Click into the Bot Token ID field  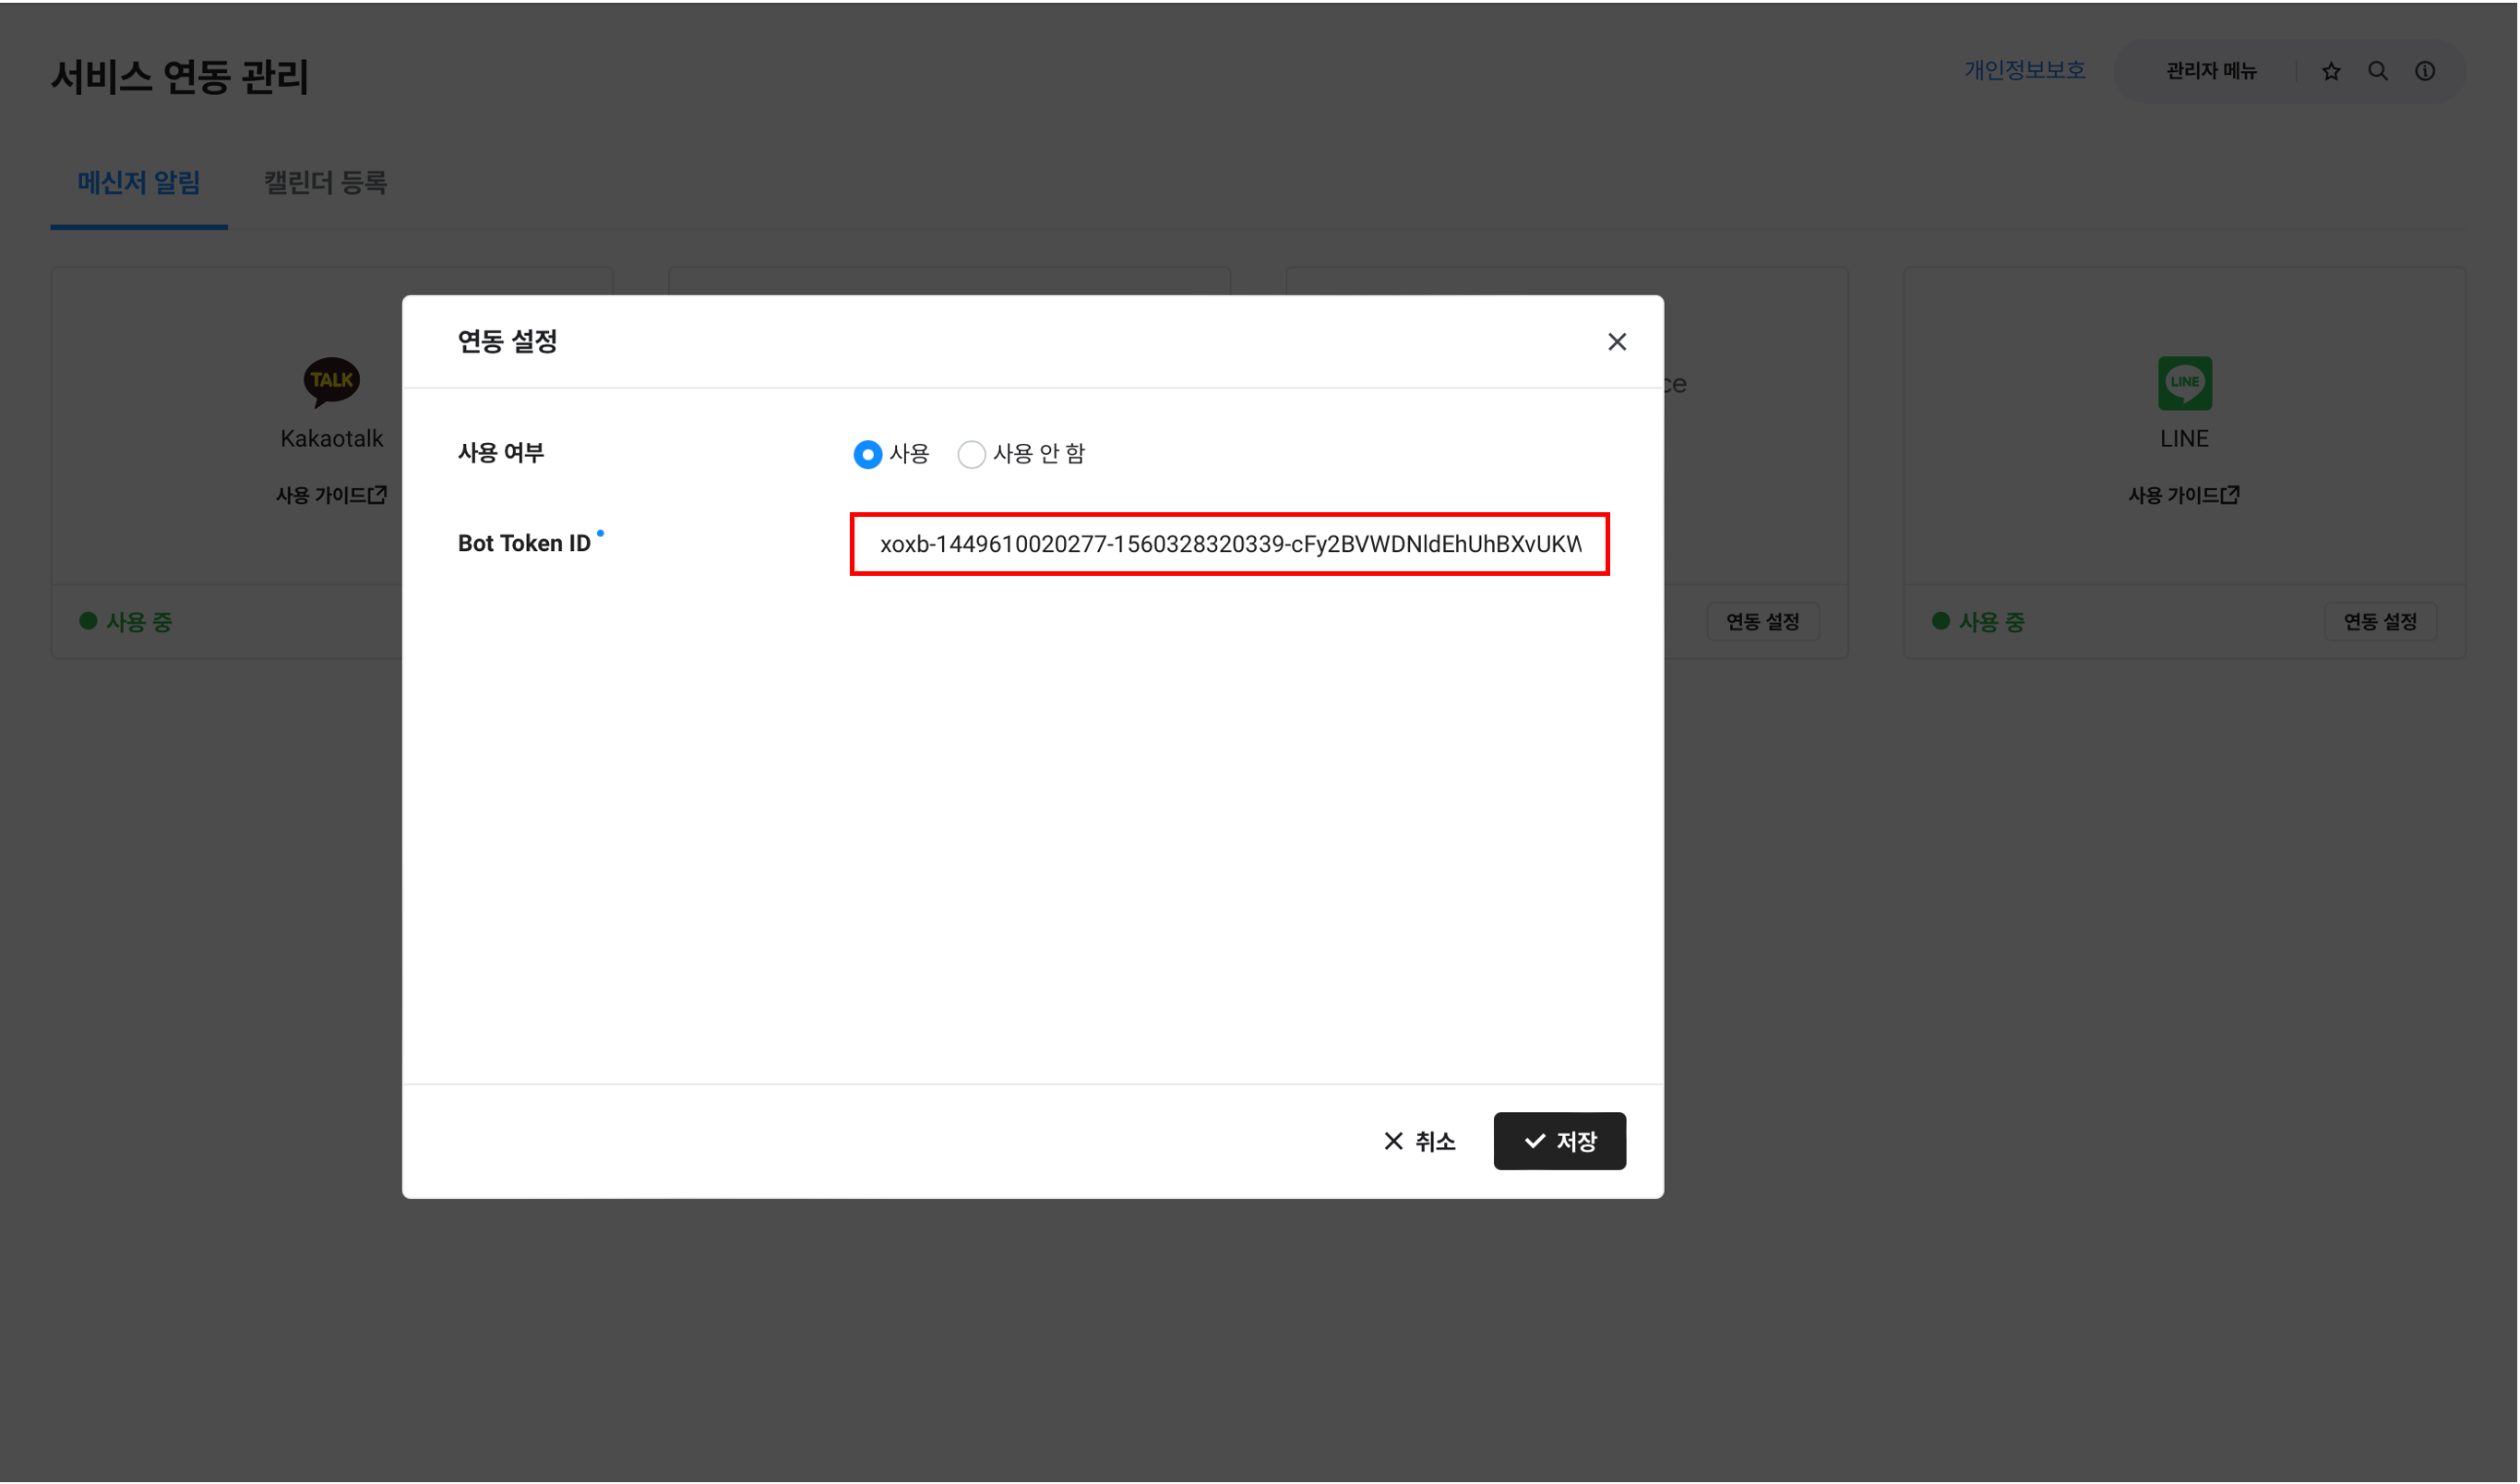point(1229,544)
